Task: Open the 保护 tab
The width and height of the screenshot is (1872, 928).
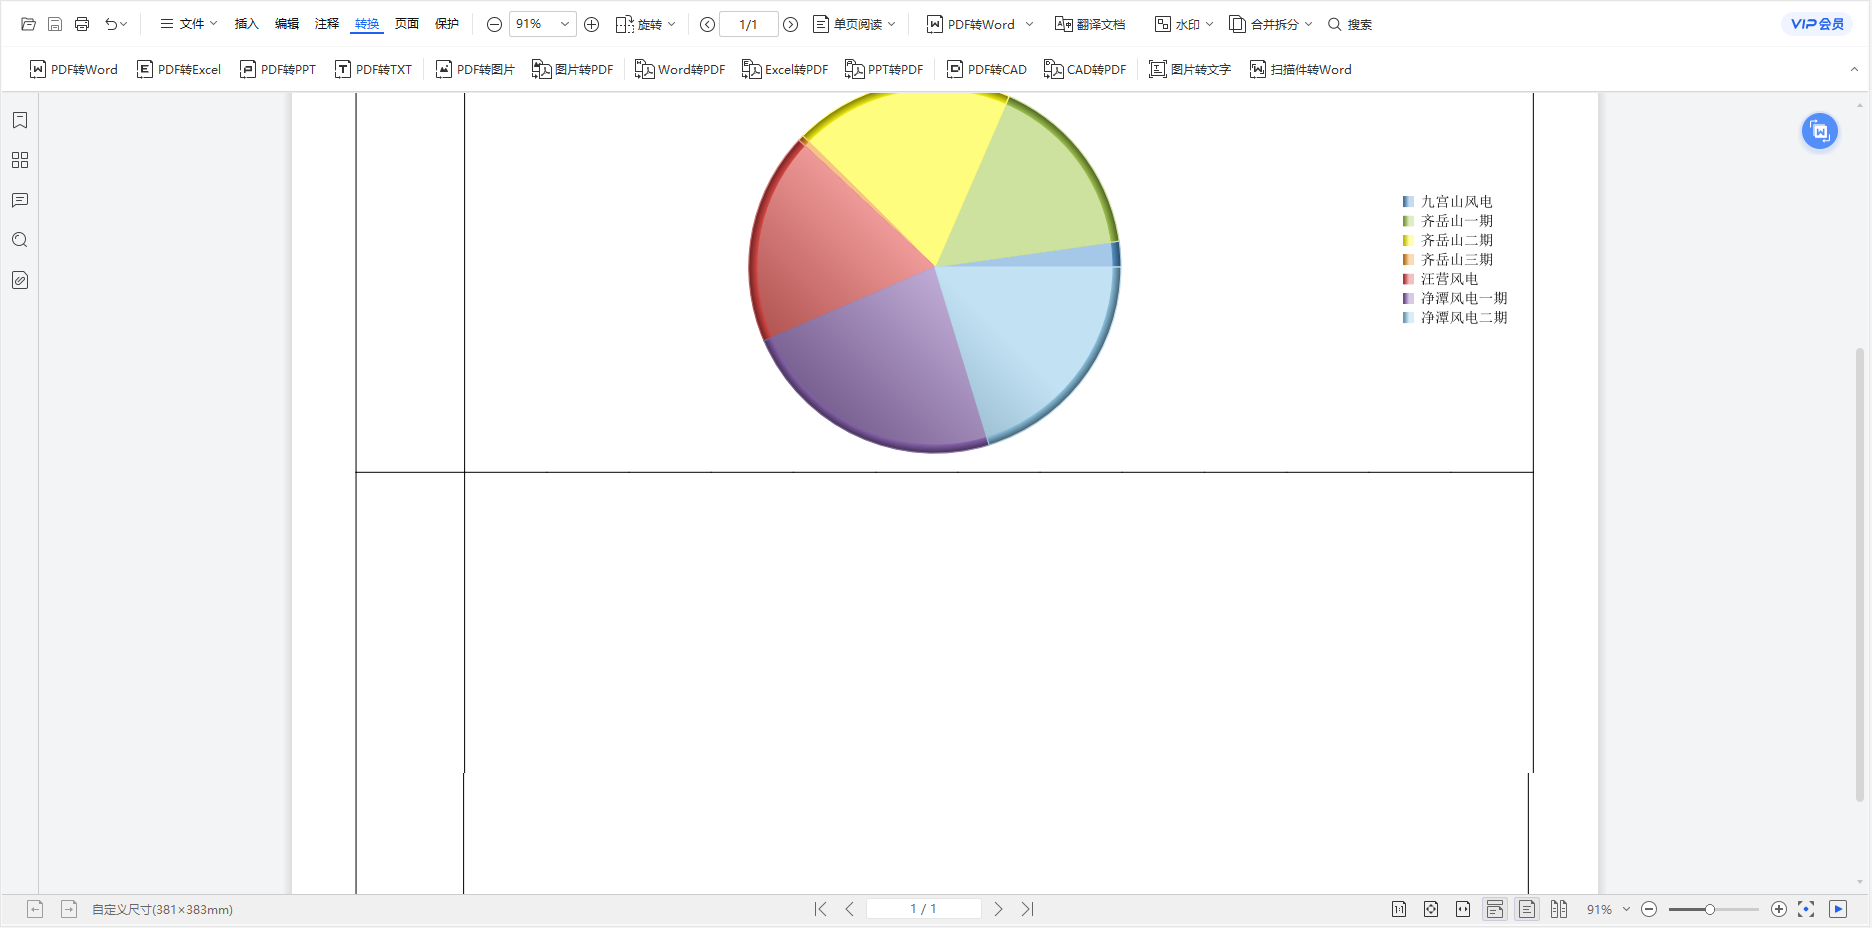Action: click(x=447, y=24)
